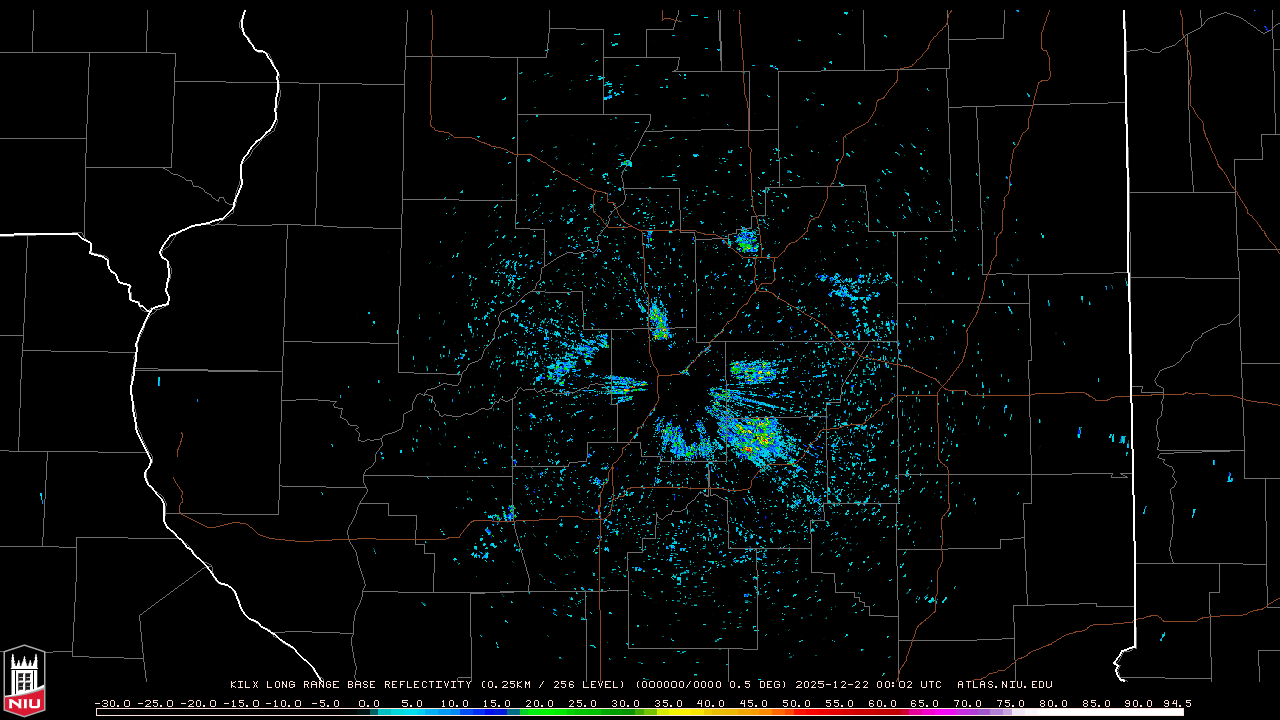Click the 50.0 scale label
1280x720 pixels.
click(797, 704)
